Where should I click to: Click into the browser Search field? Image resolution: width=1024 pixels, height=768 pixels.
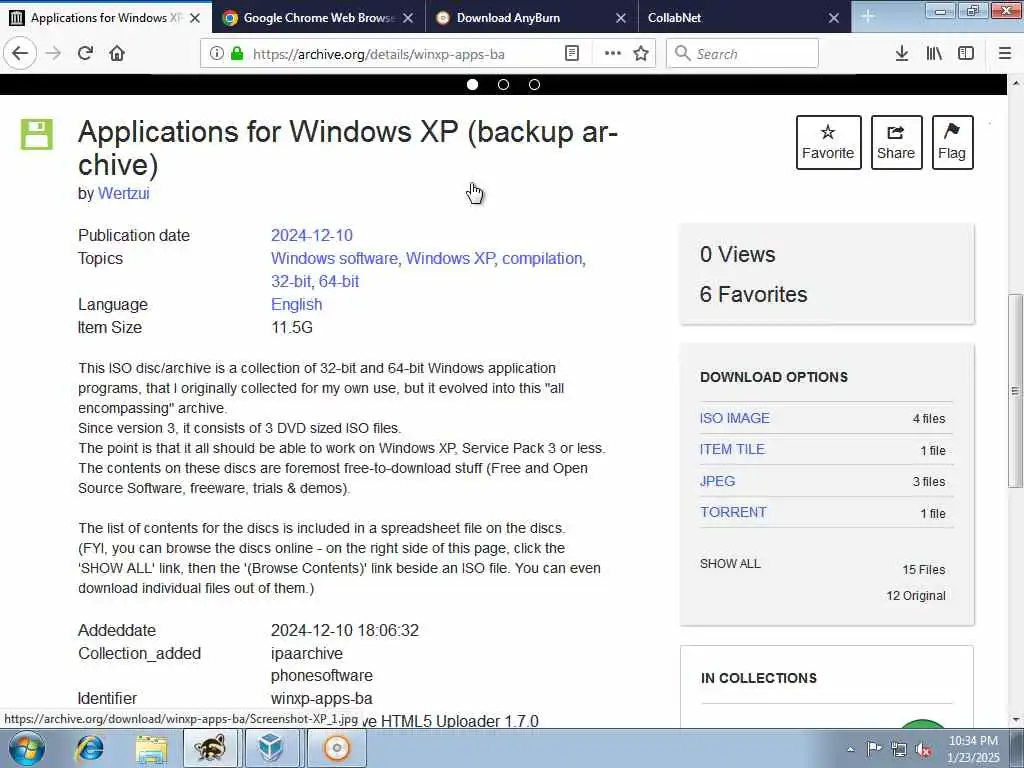(x=743, y=54)
